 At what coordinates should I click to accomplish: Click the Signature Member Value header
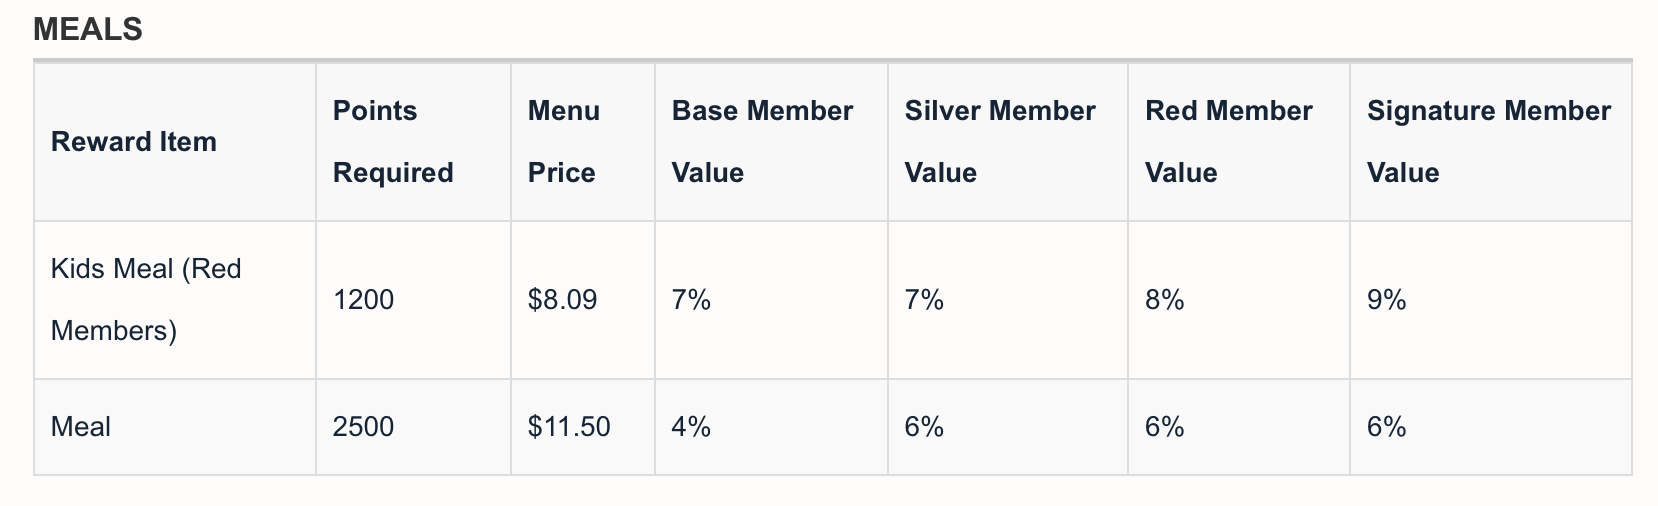(x=1489, y=142)
